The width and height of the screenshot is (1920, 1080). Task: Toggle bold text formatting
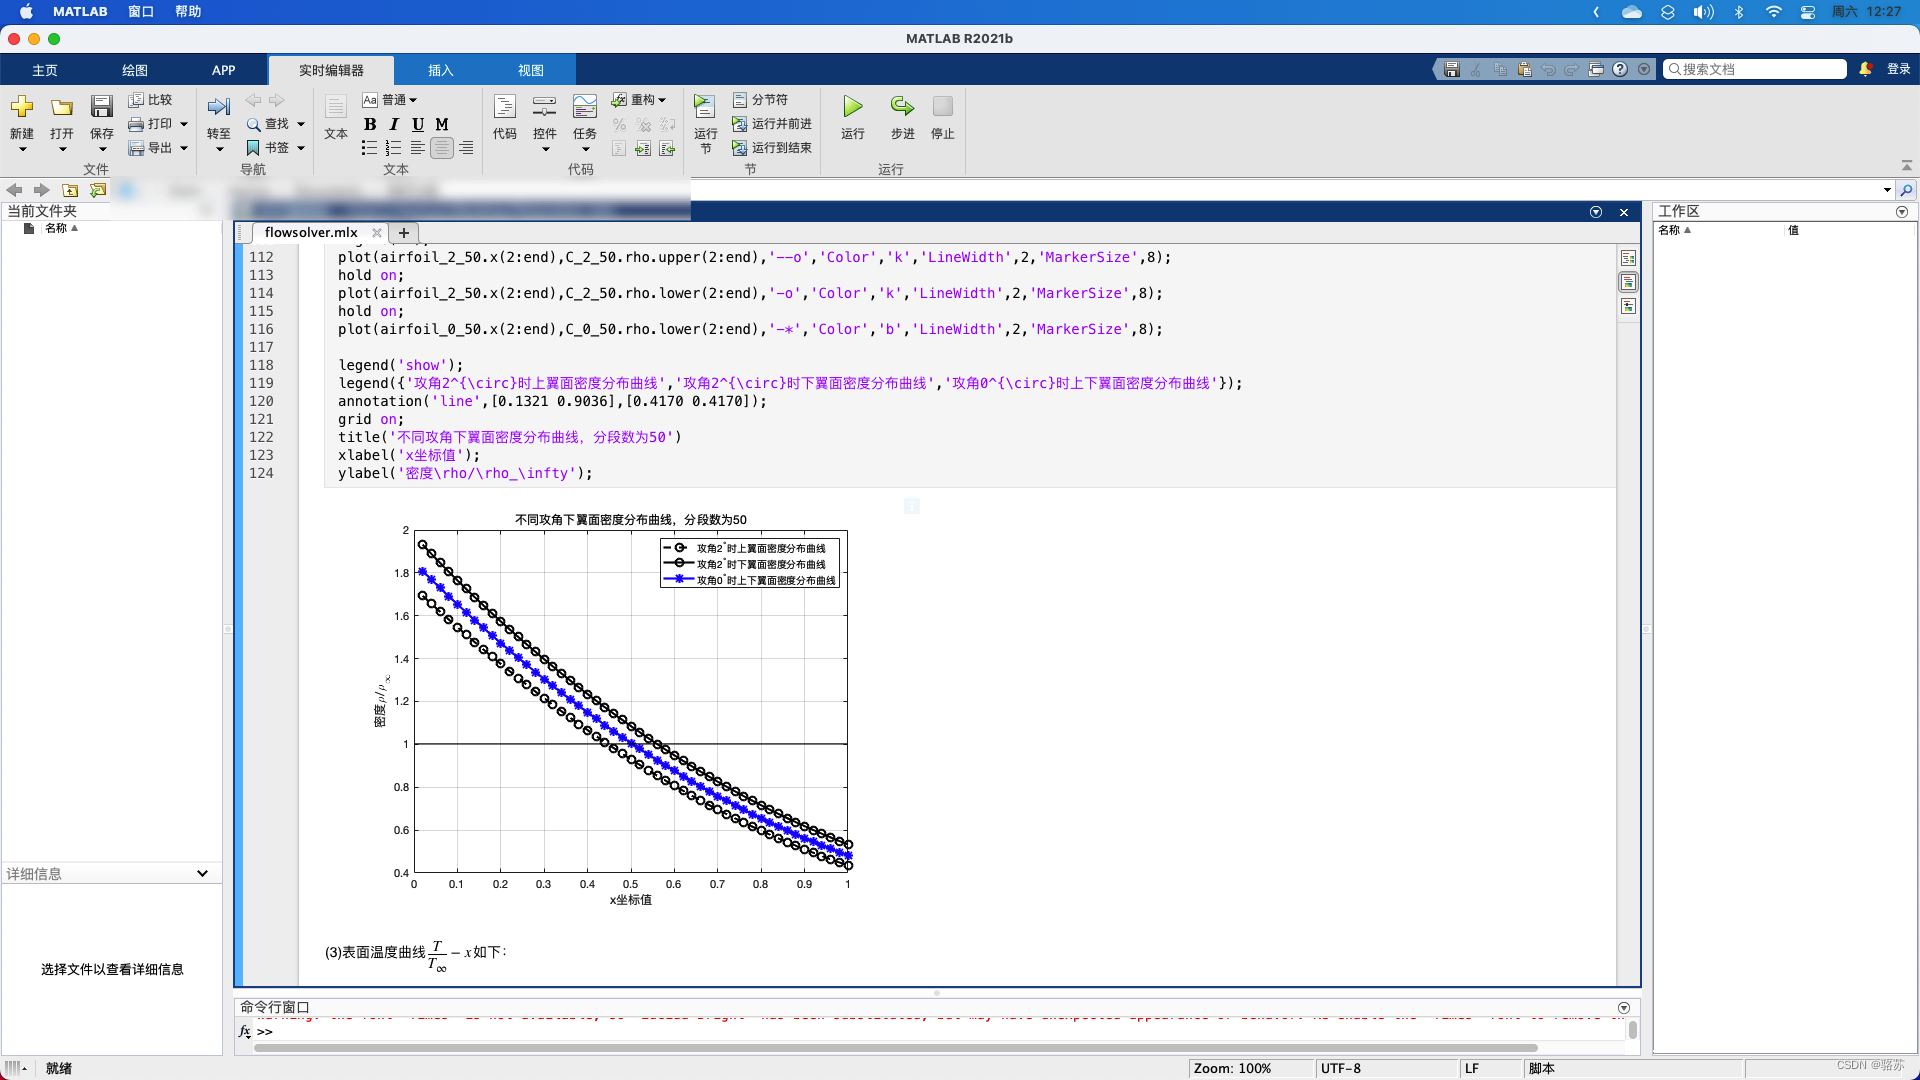click(370, 124)
